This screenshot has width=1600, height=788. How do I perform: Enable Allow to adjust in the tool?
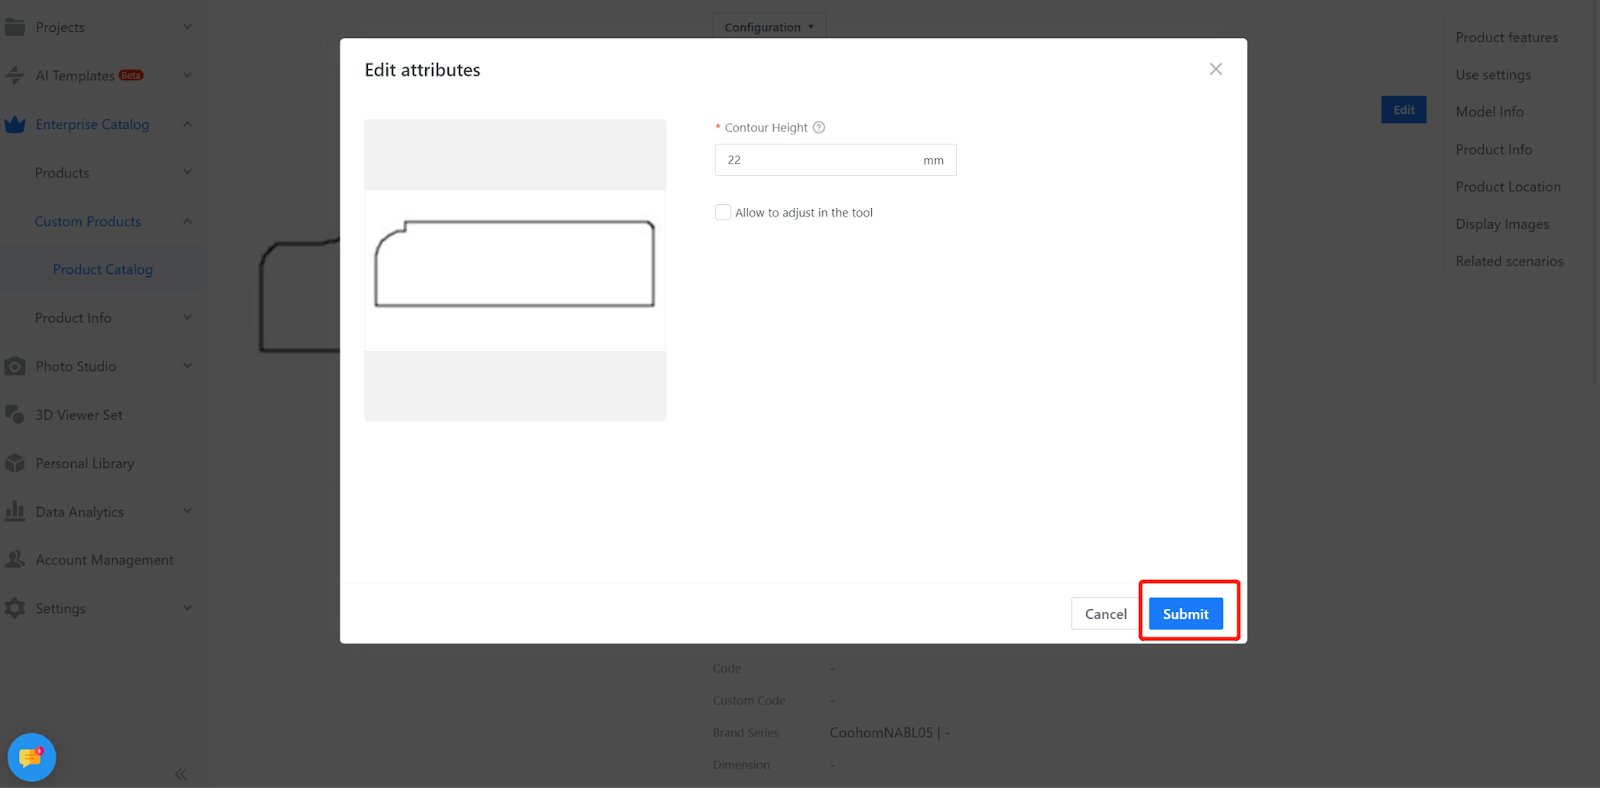click(x=723, y=212)
